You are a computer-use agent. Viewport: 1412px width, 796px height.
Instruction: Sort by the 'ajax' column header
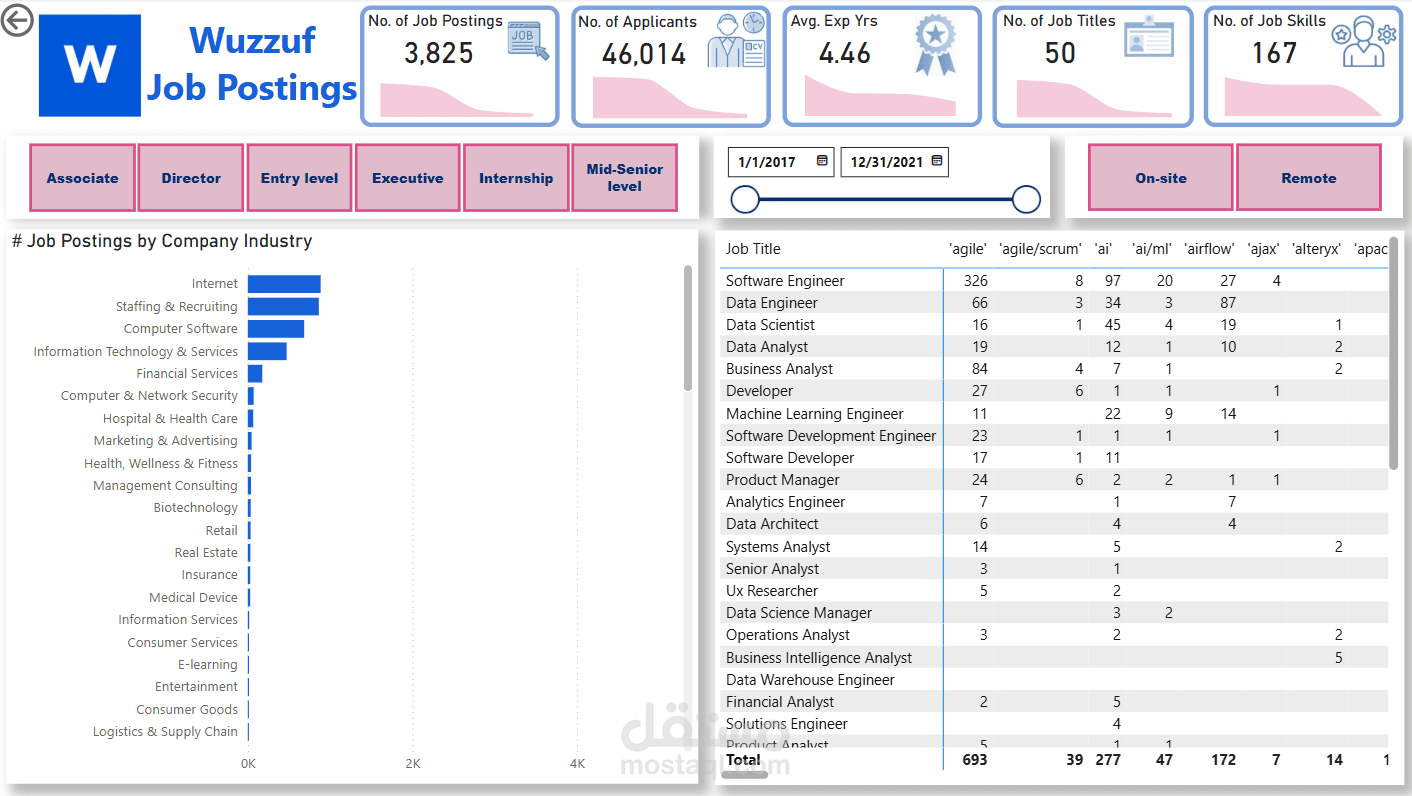[1264, 249]
